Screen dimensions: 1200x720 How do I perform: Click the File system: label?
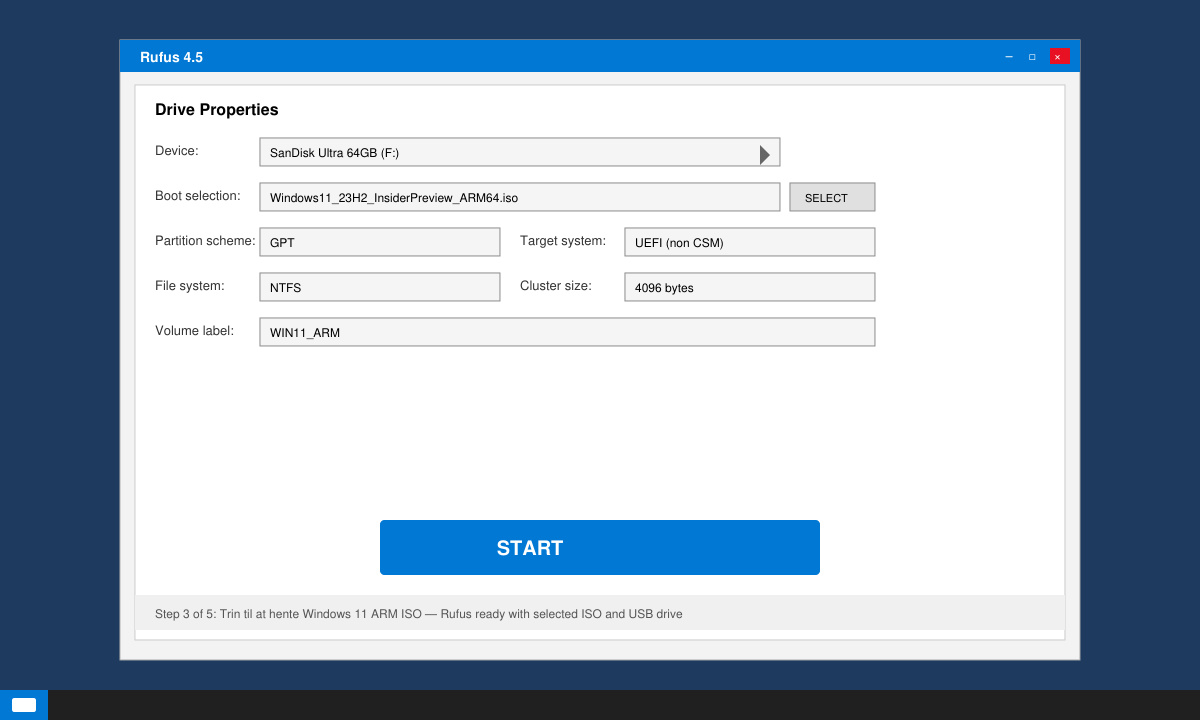click(x=190, y=286)
